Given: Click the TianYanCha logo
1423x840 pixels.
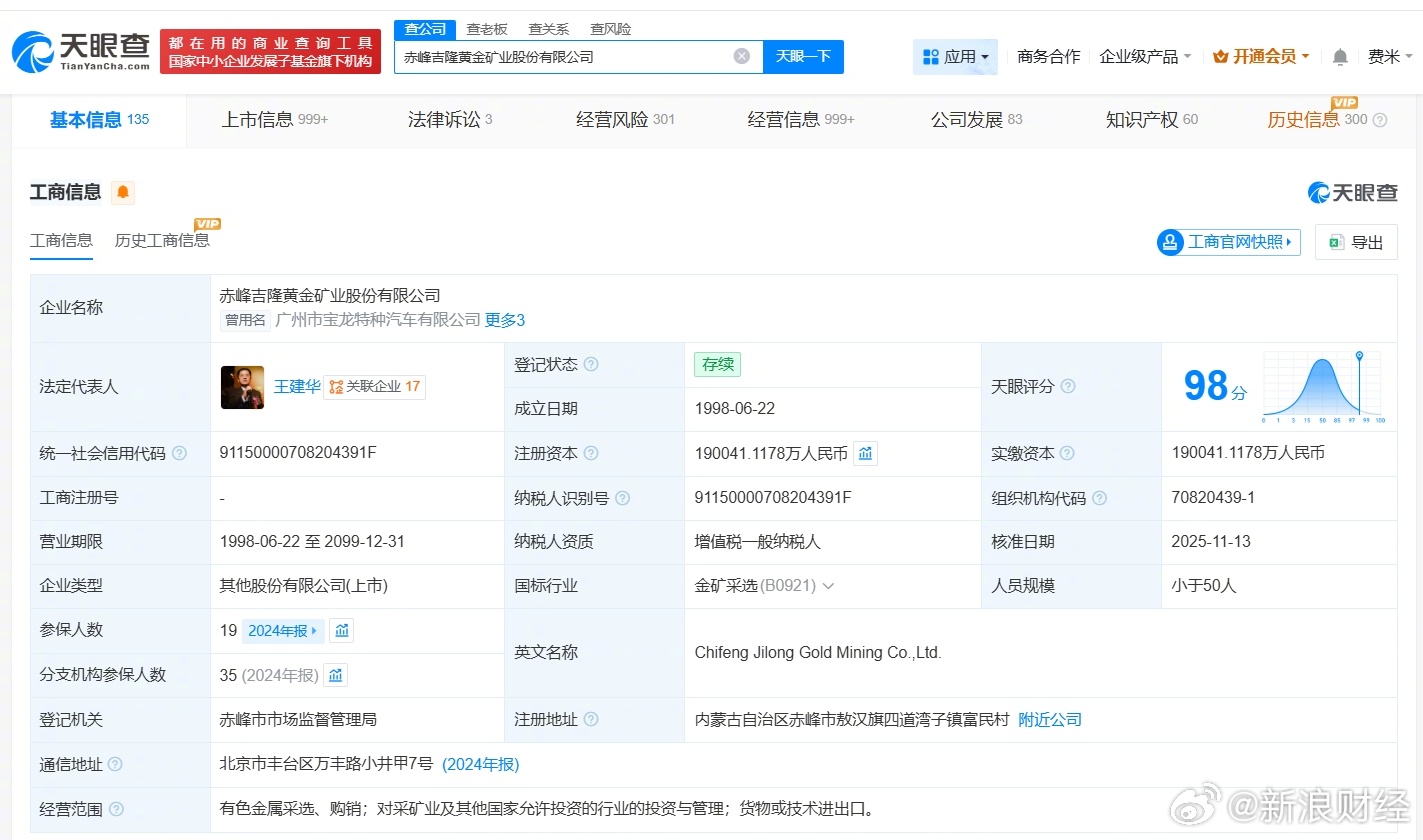Looking at the screenshot, I should point(82,50).
